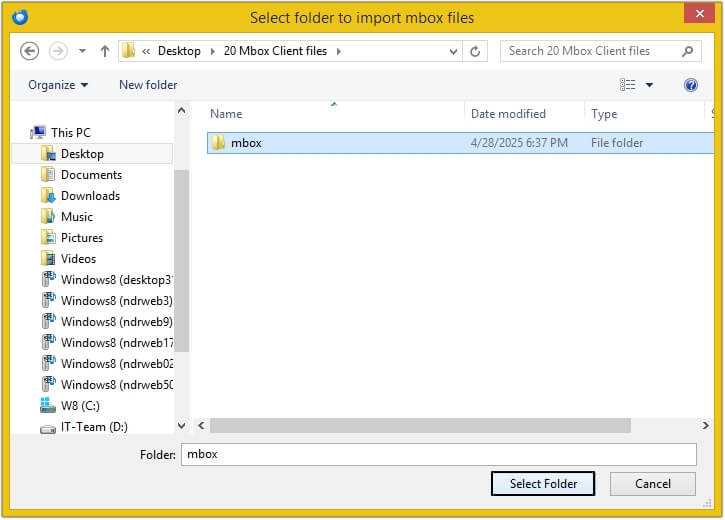Open the Help question mark icon
This screenshot has height=520, width=725.
(x=690, y=85)
